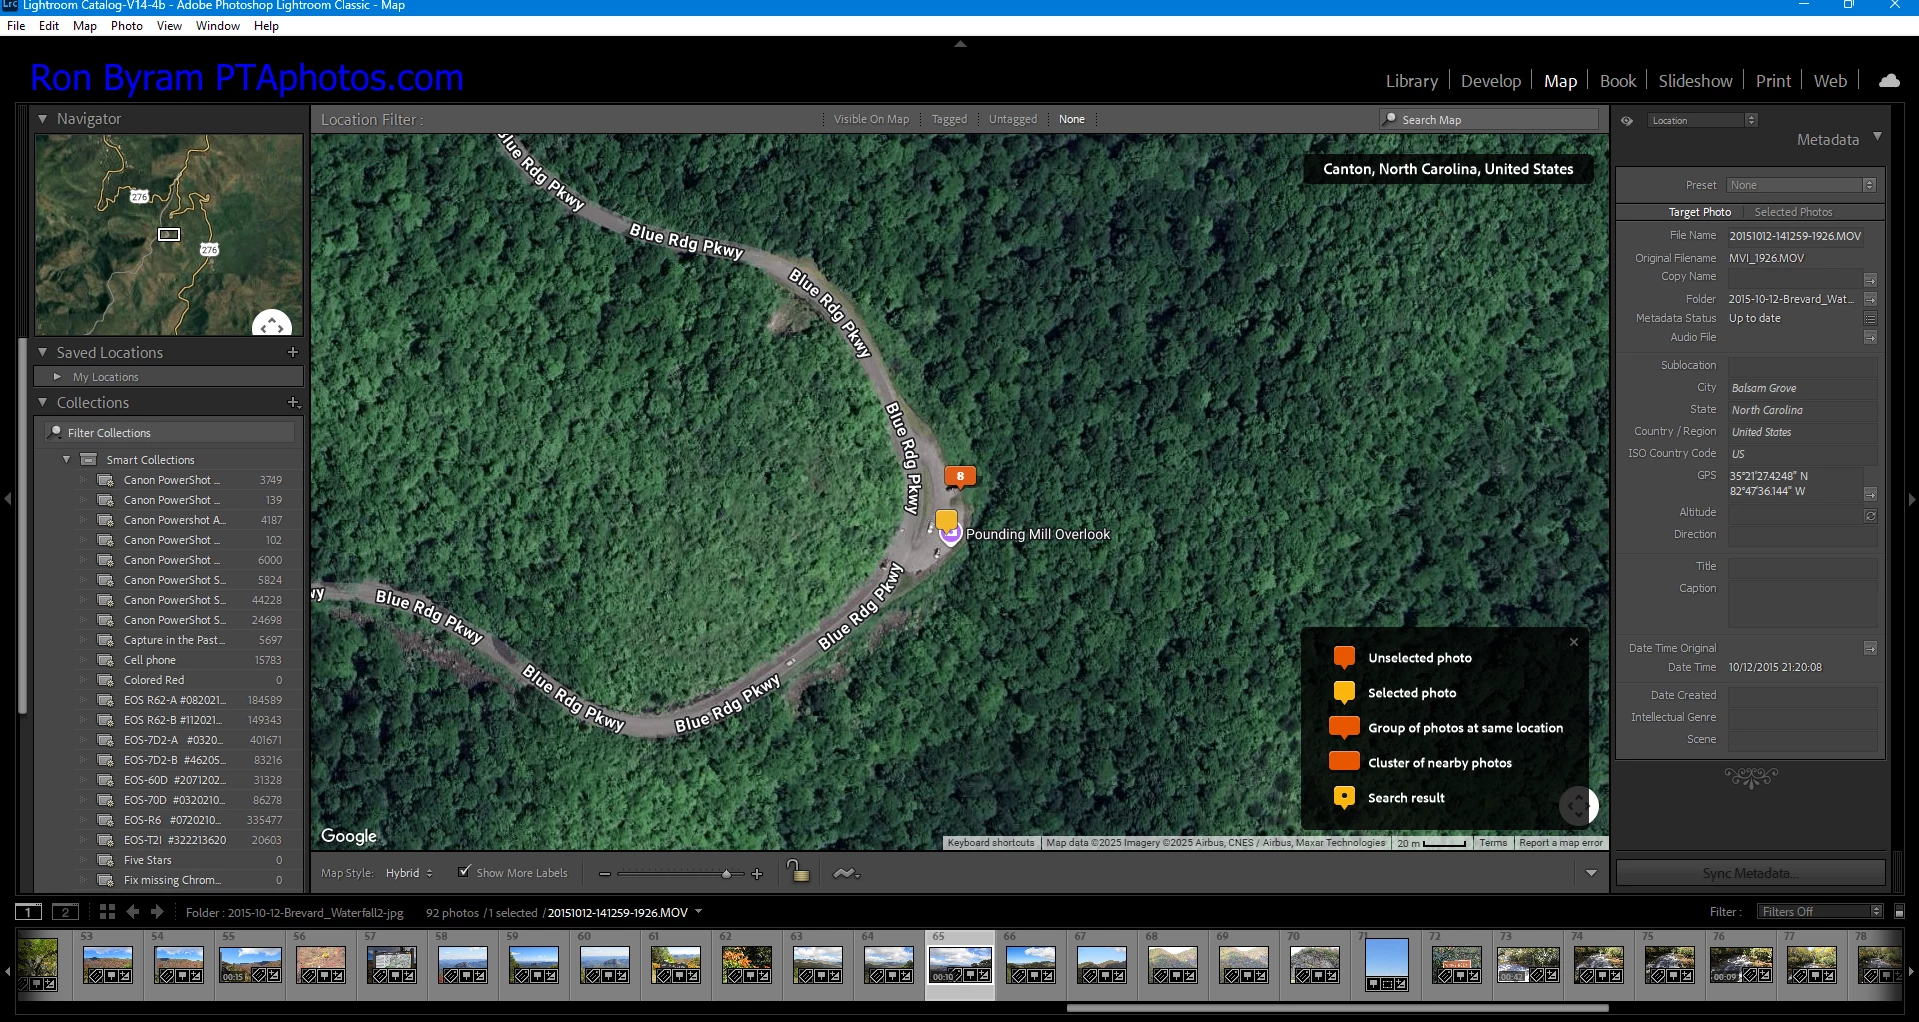This screenshot has height=1022, width=1919.
Task: Click the Copy Name arrow button
Action: [1870, 279]
